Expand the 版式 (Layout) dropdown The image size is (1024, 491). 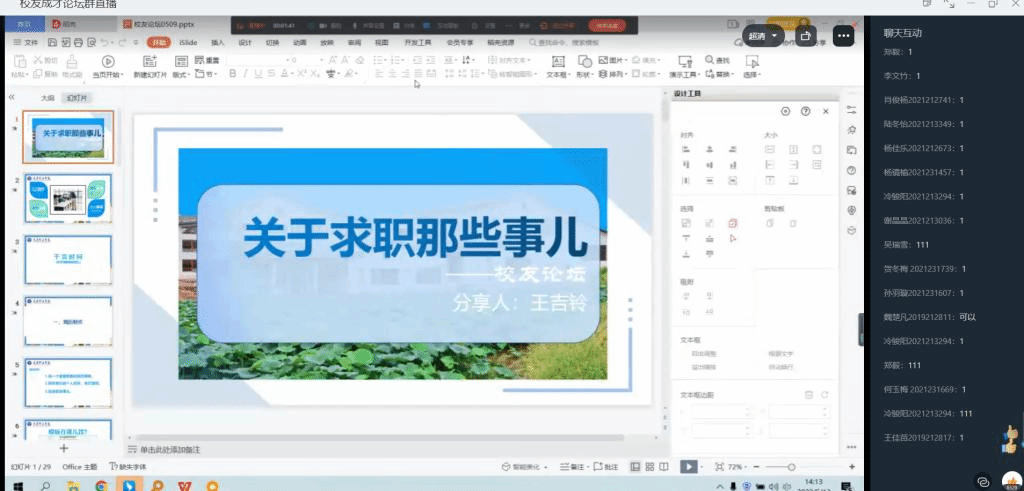tap(181, 75)
